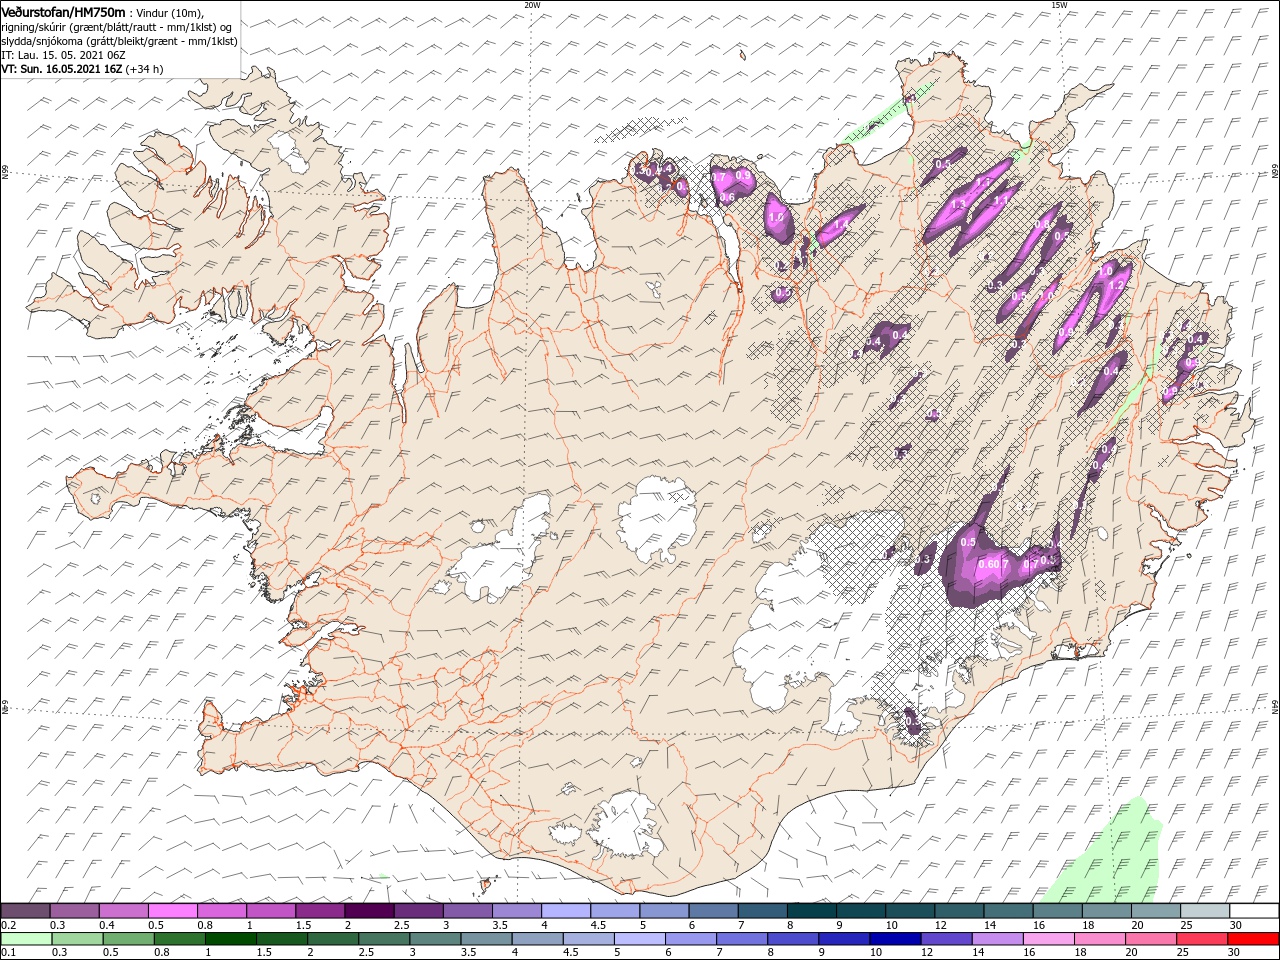Select the initial time line 'IT: Lau. 15. 05. 2021 06Z'
Image resolution: width=1280 pixels, height=960 pixels.
pos(63,55)
